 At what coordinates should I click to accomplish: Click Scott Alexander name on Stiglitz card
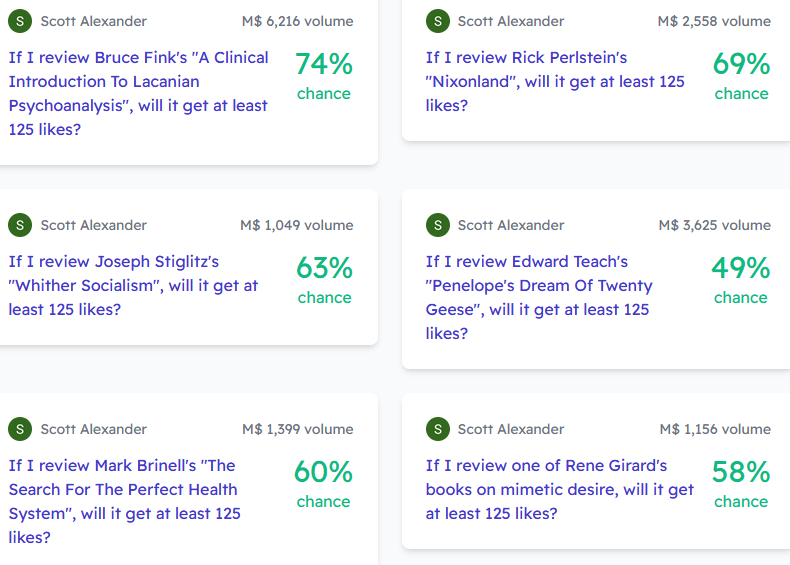94,225
